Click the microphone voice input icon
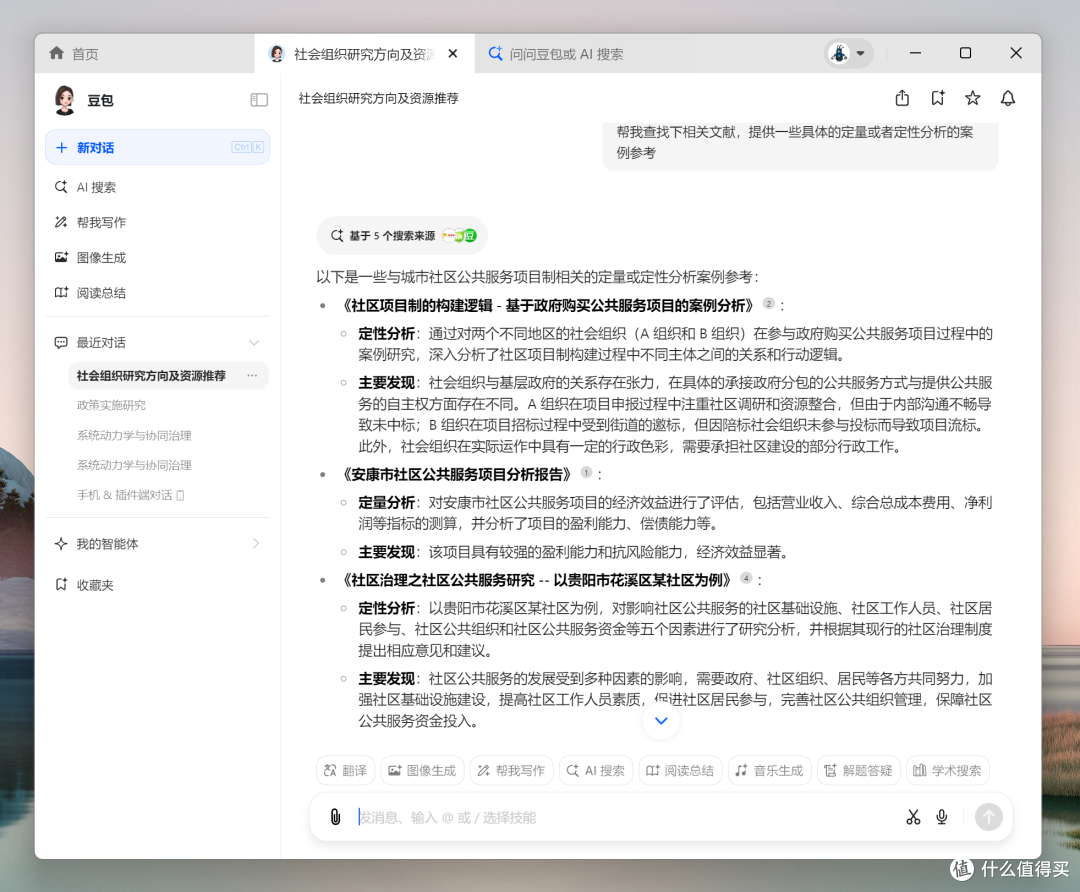This screenshot has height=892, width=1080. [942, 817]
